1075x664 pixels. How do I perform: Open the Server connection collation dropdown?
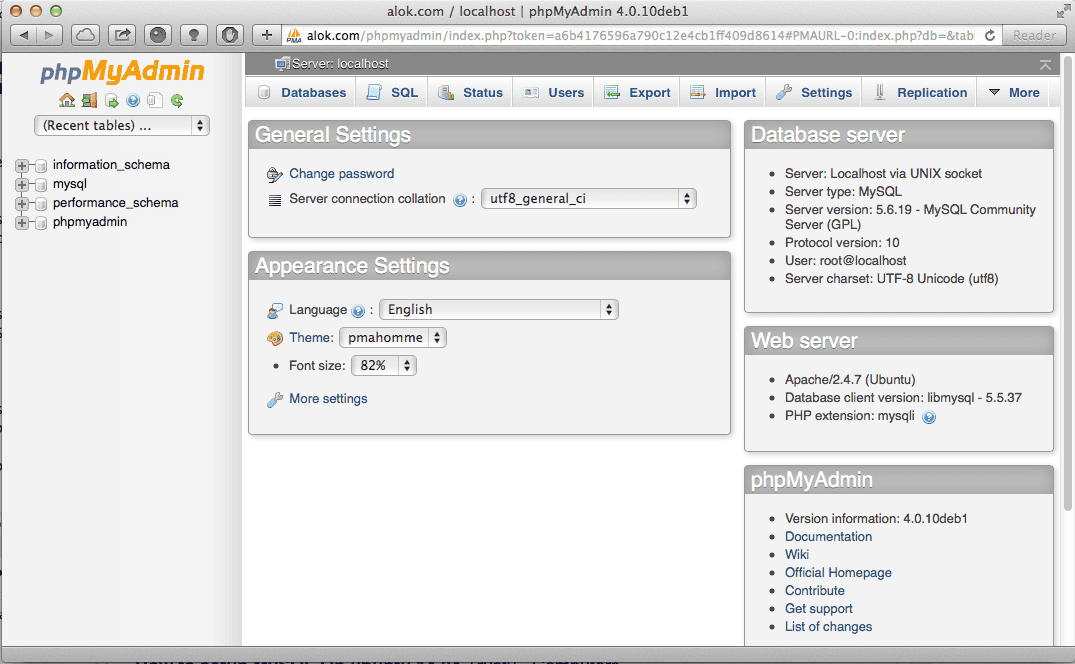(588, 198)
